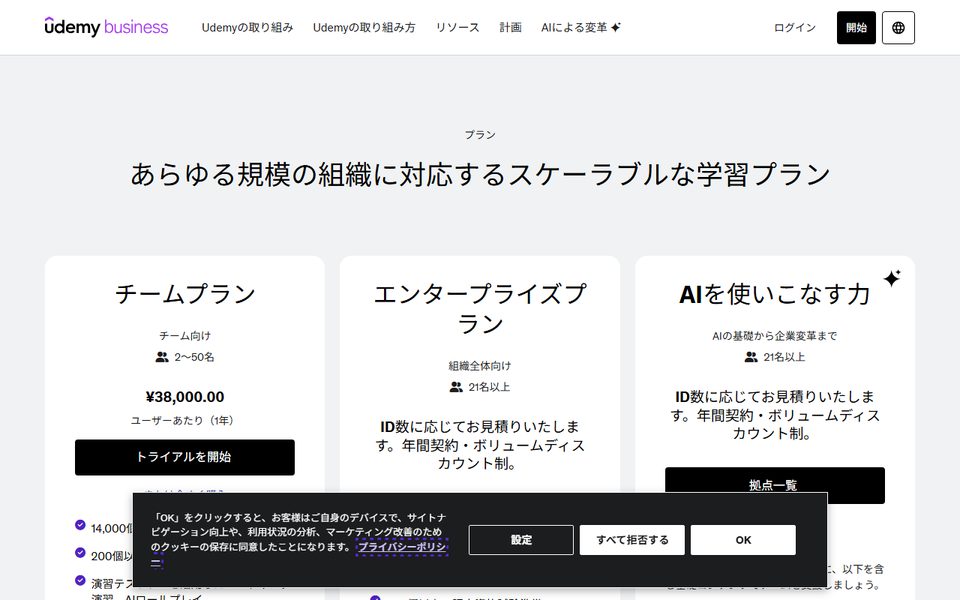The image size is (960, 600).
Task: Click the チームプラン heading
Action: 185,294
